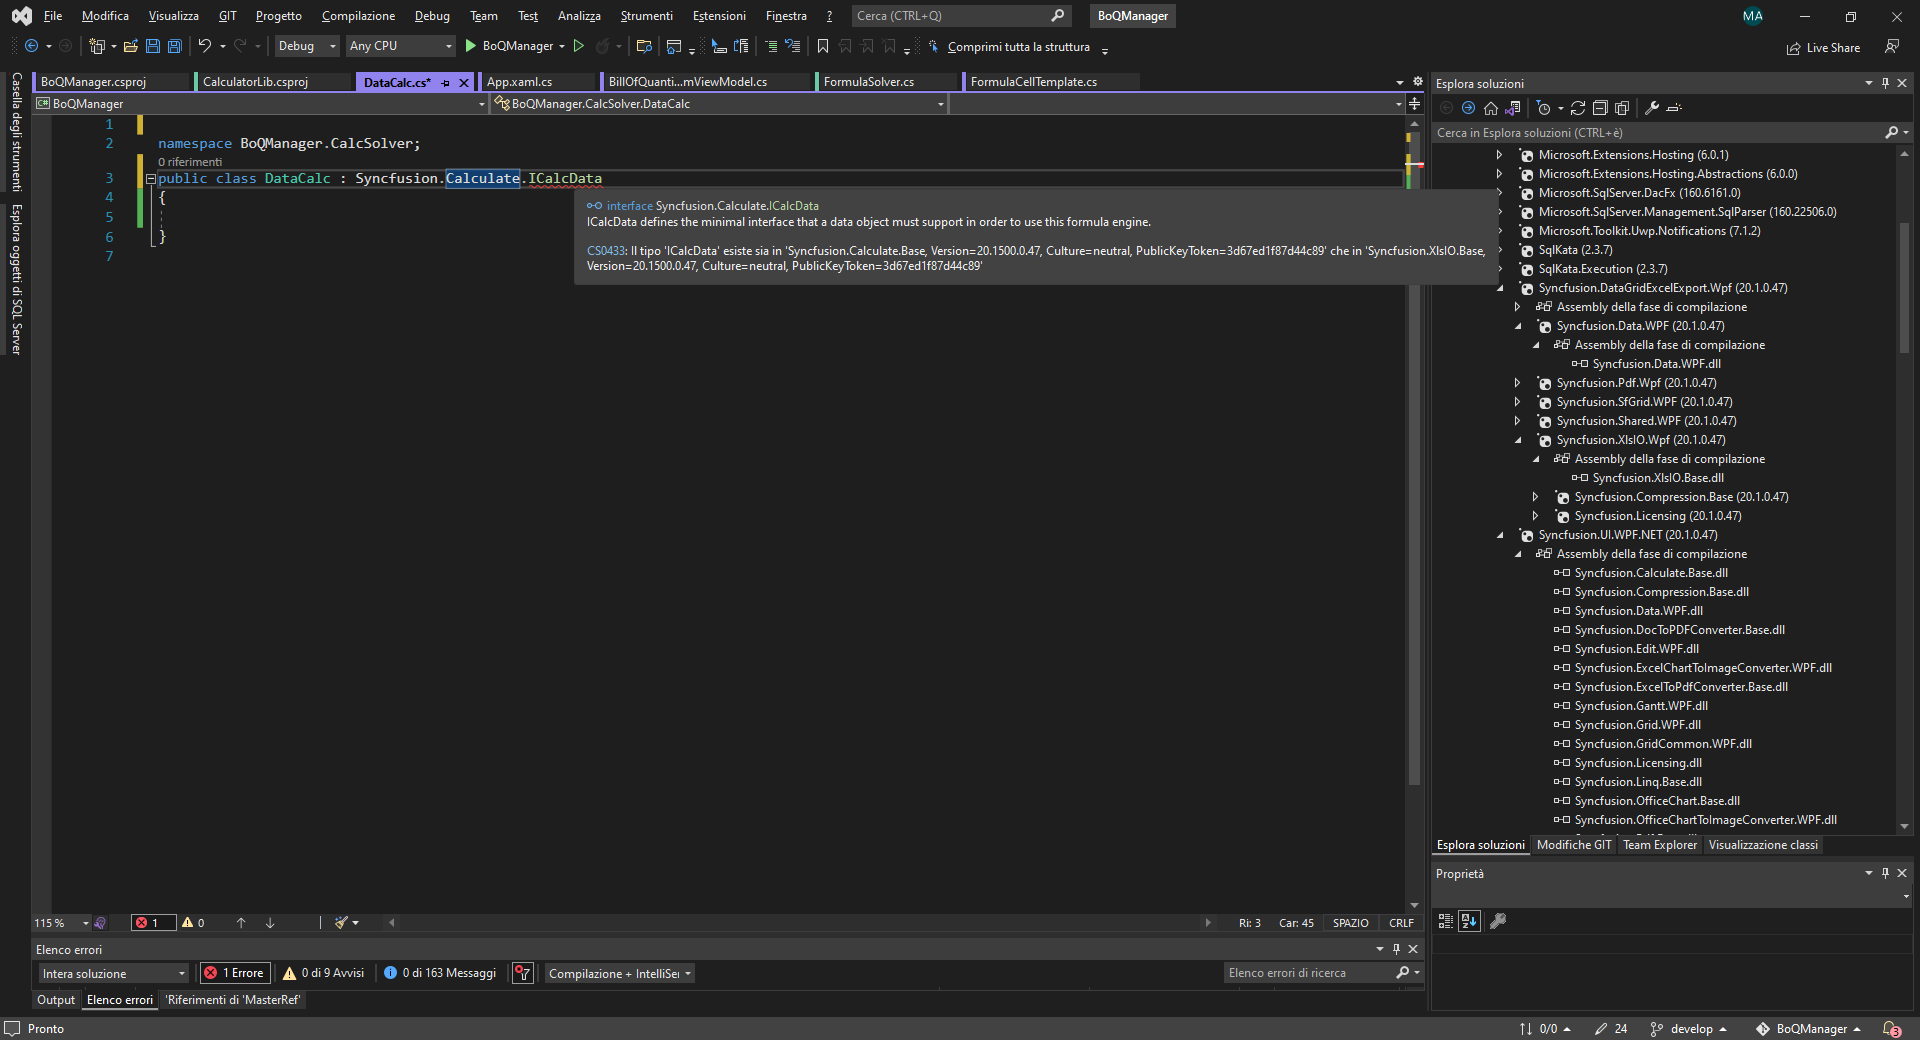Click the Live Share button

pyautogui.click(x=1824, y=48)
